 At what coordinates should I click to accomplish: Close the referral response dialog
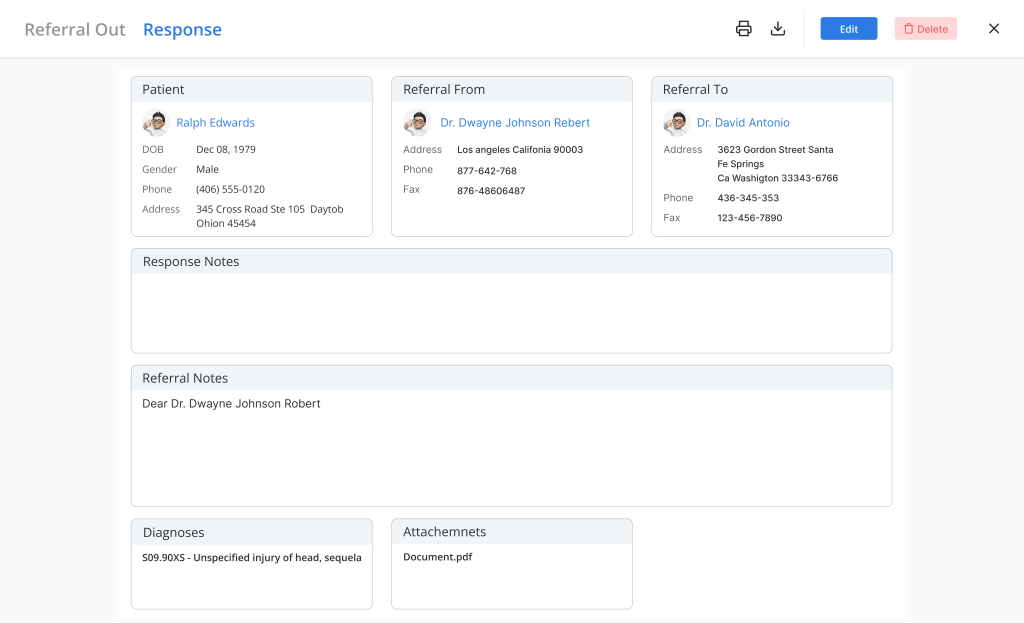point(994,29)
